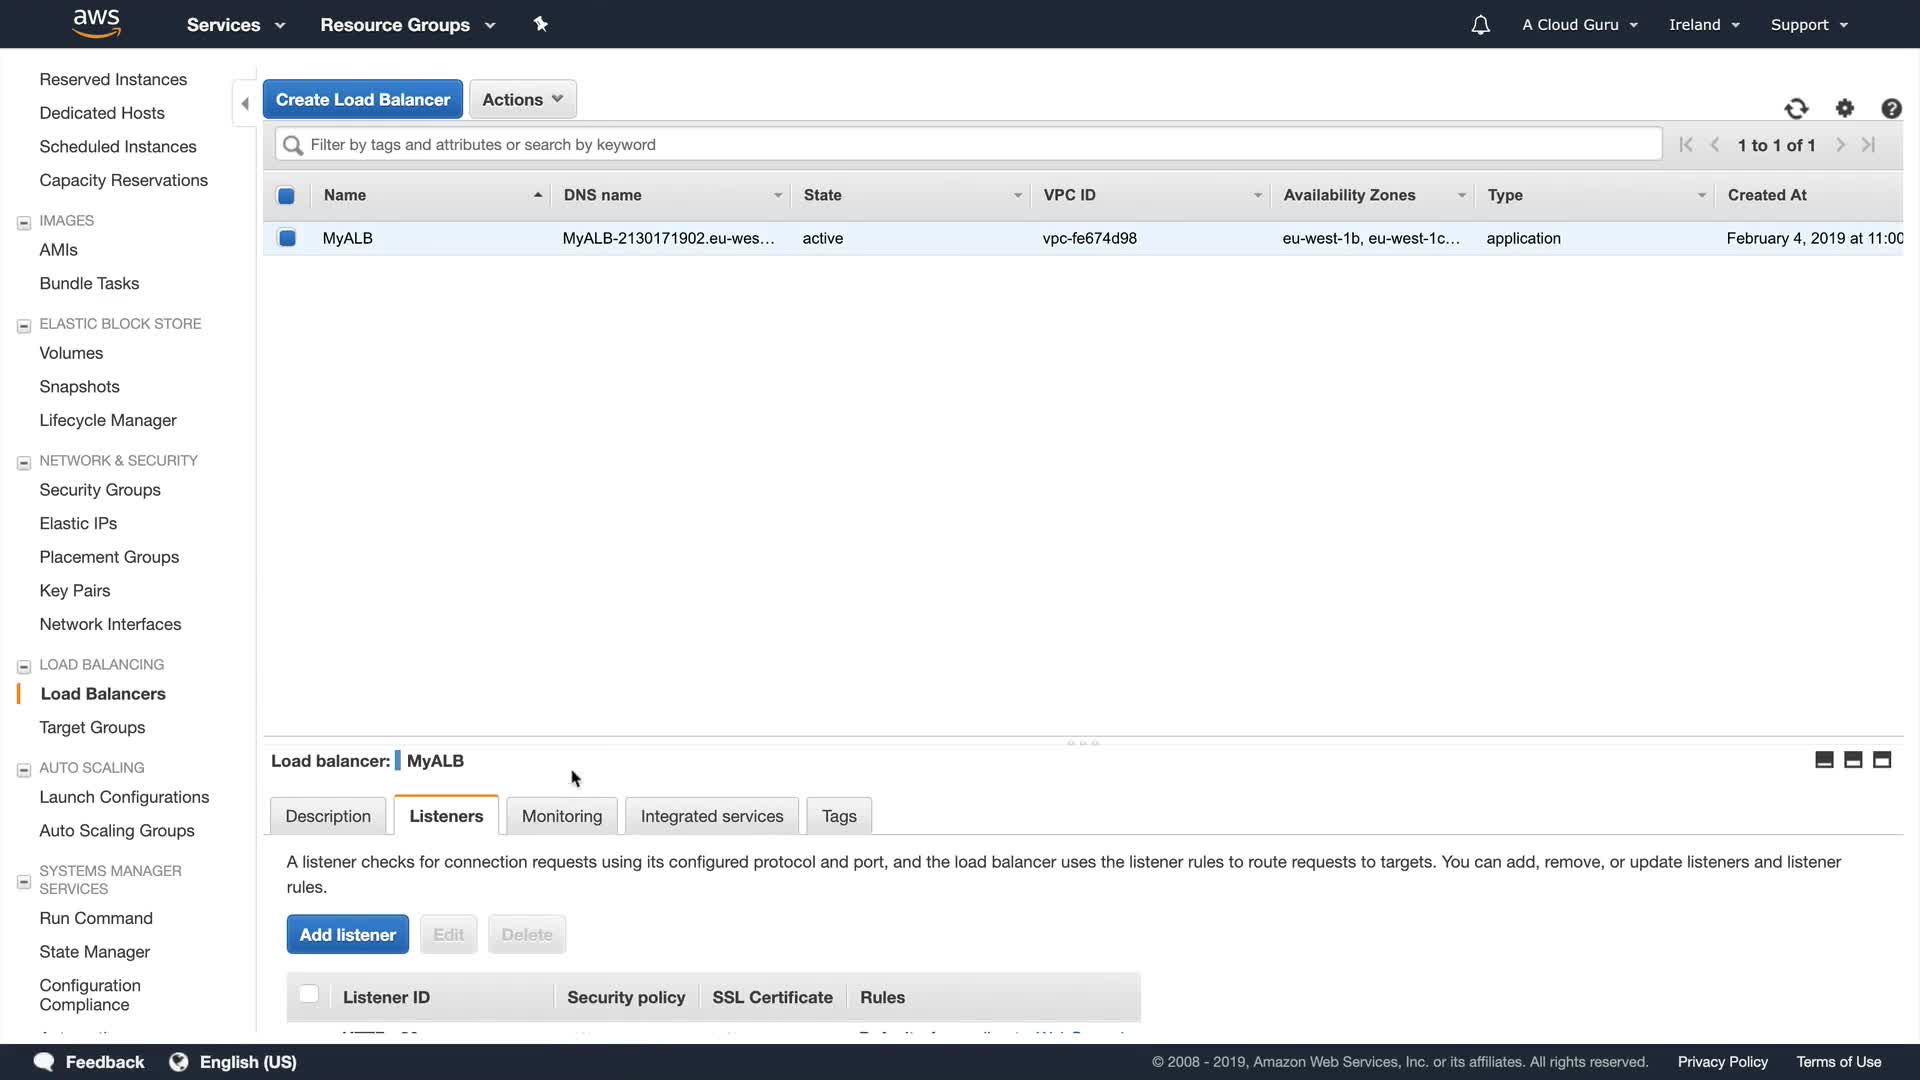Open the Actions dropdown
Screen dimensions: 1920x1080
click(522, 99)
